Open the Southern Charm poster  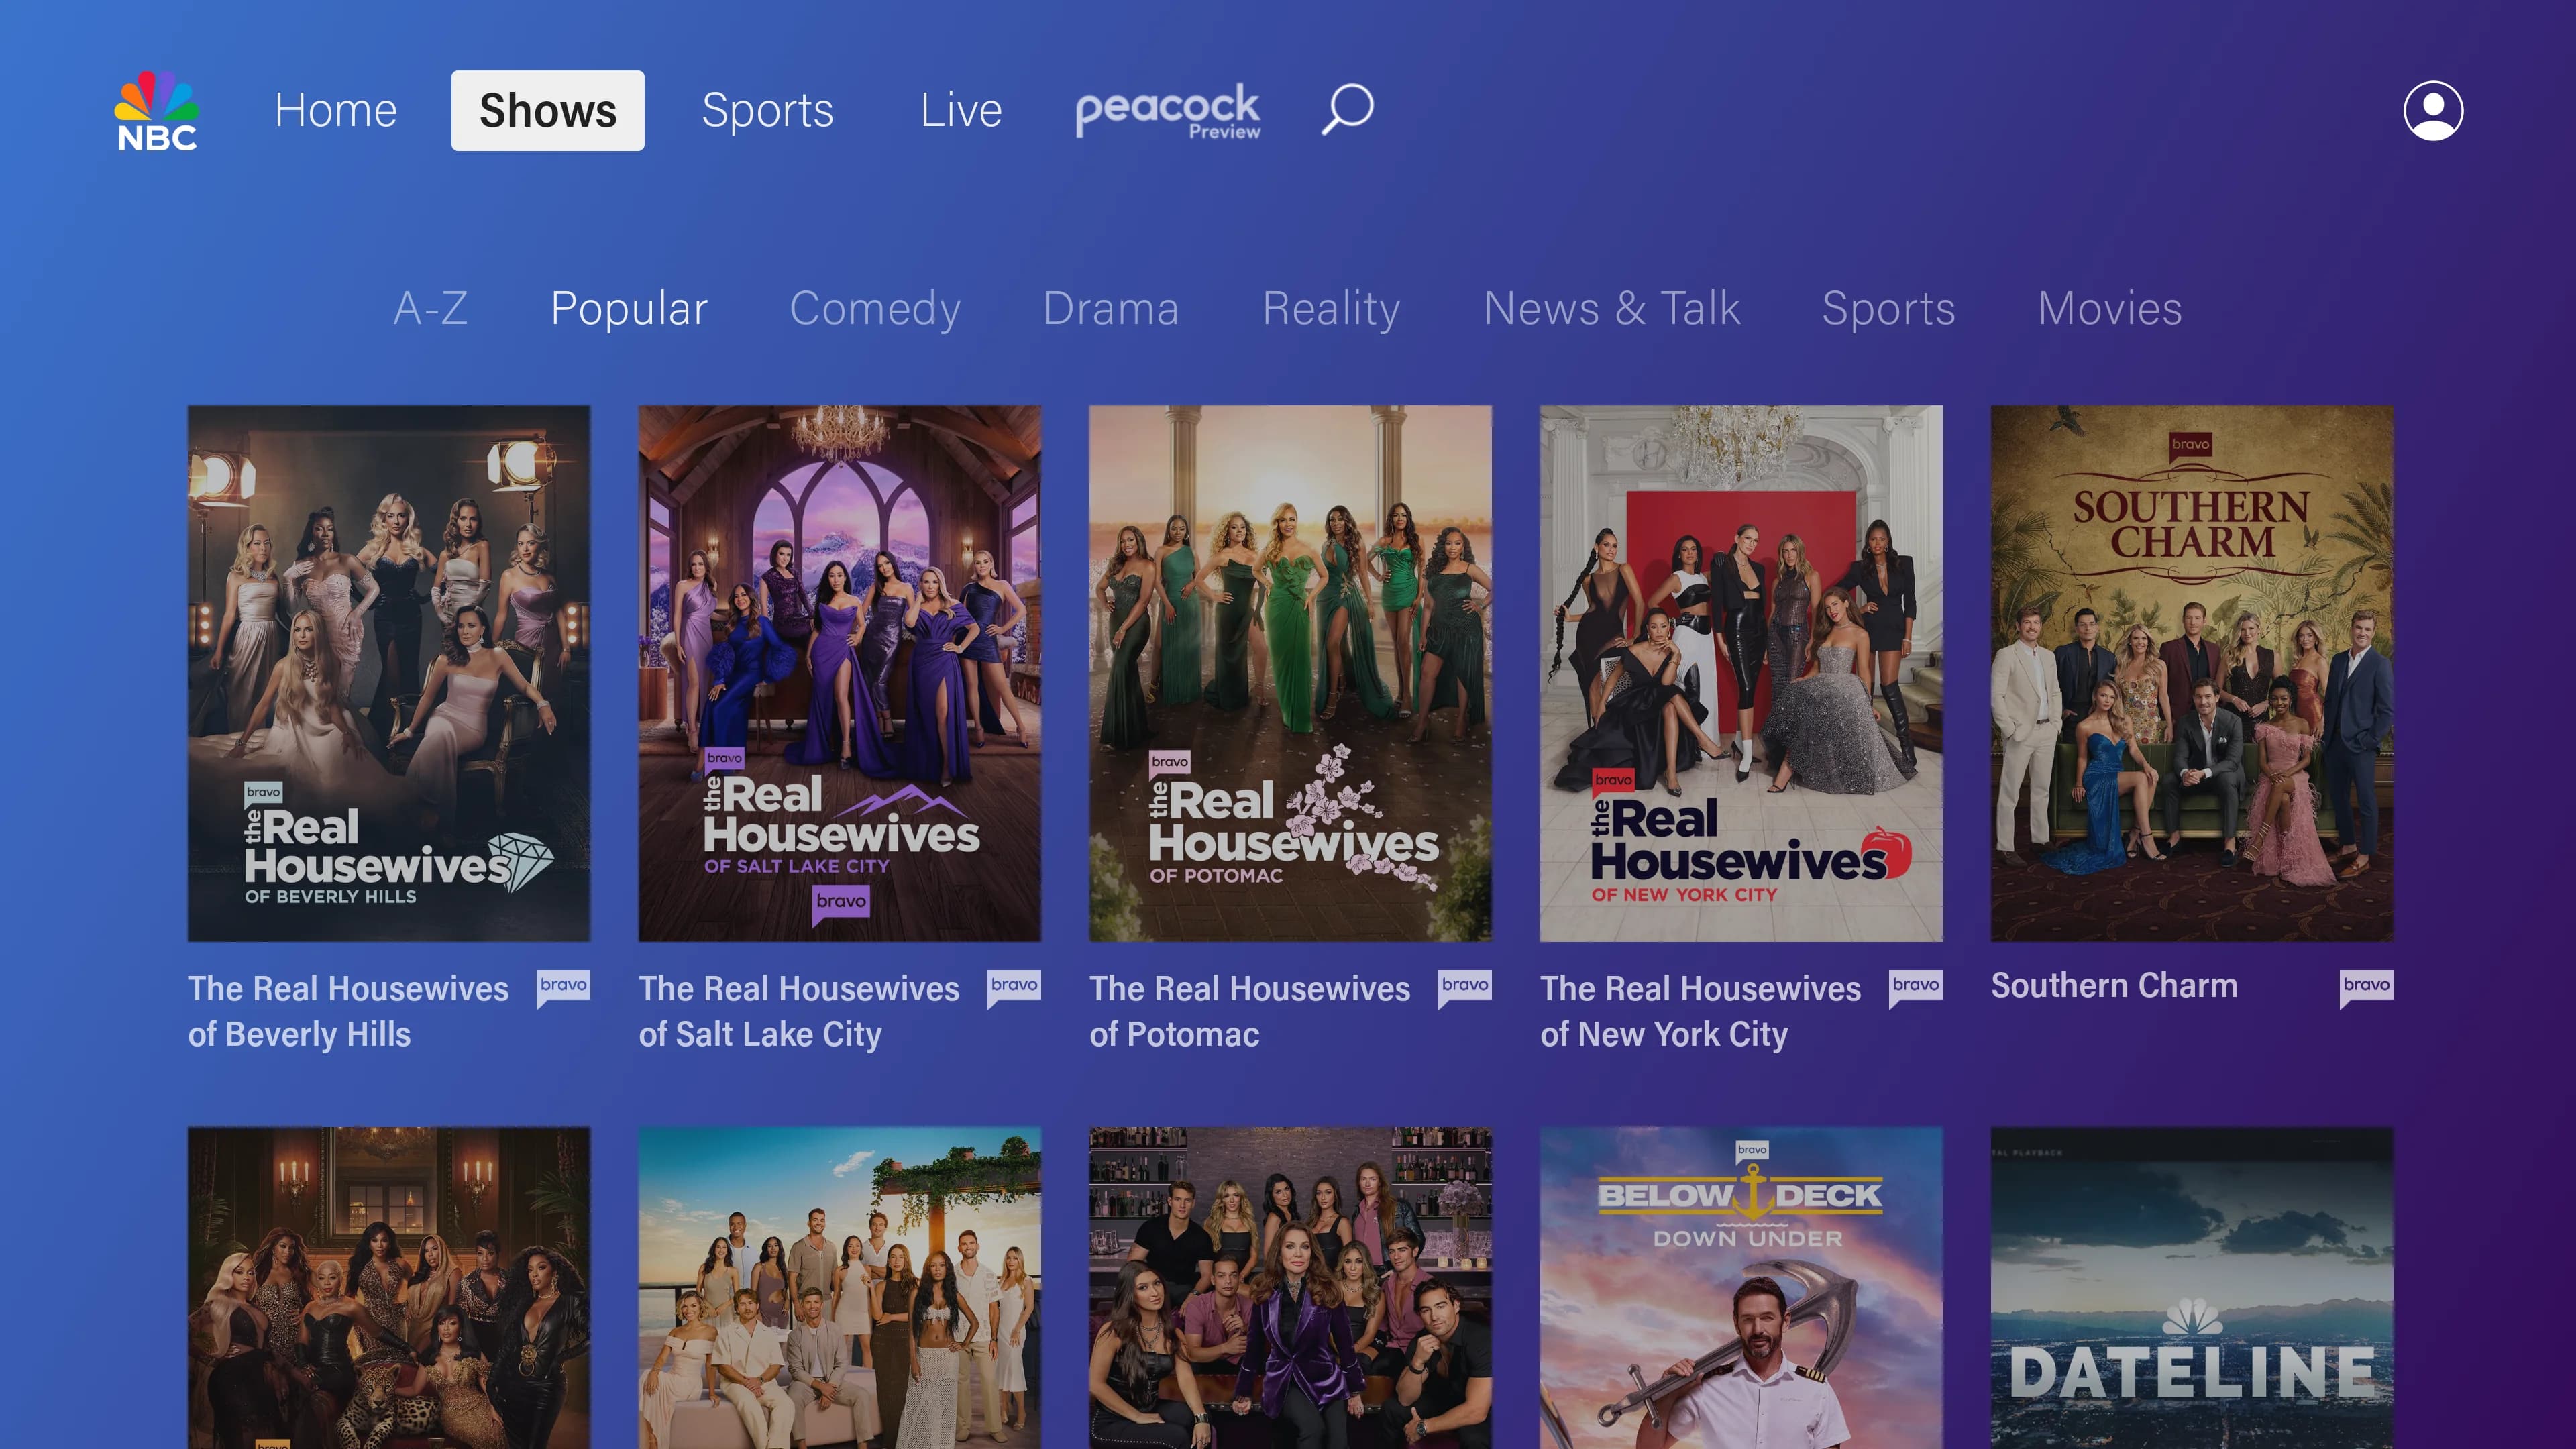point(2192,673)
